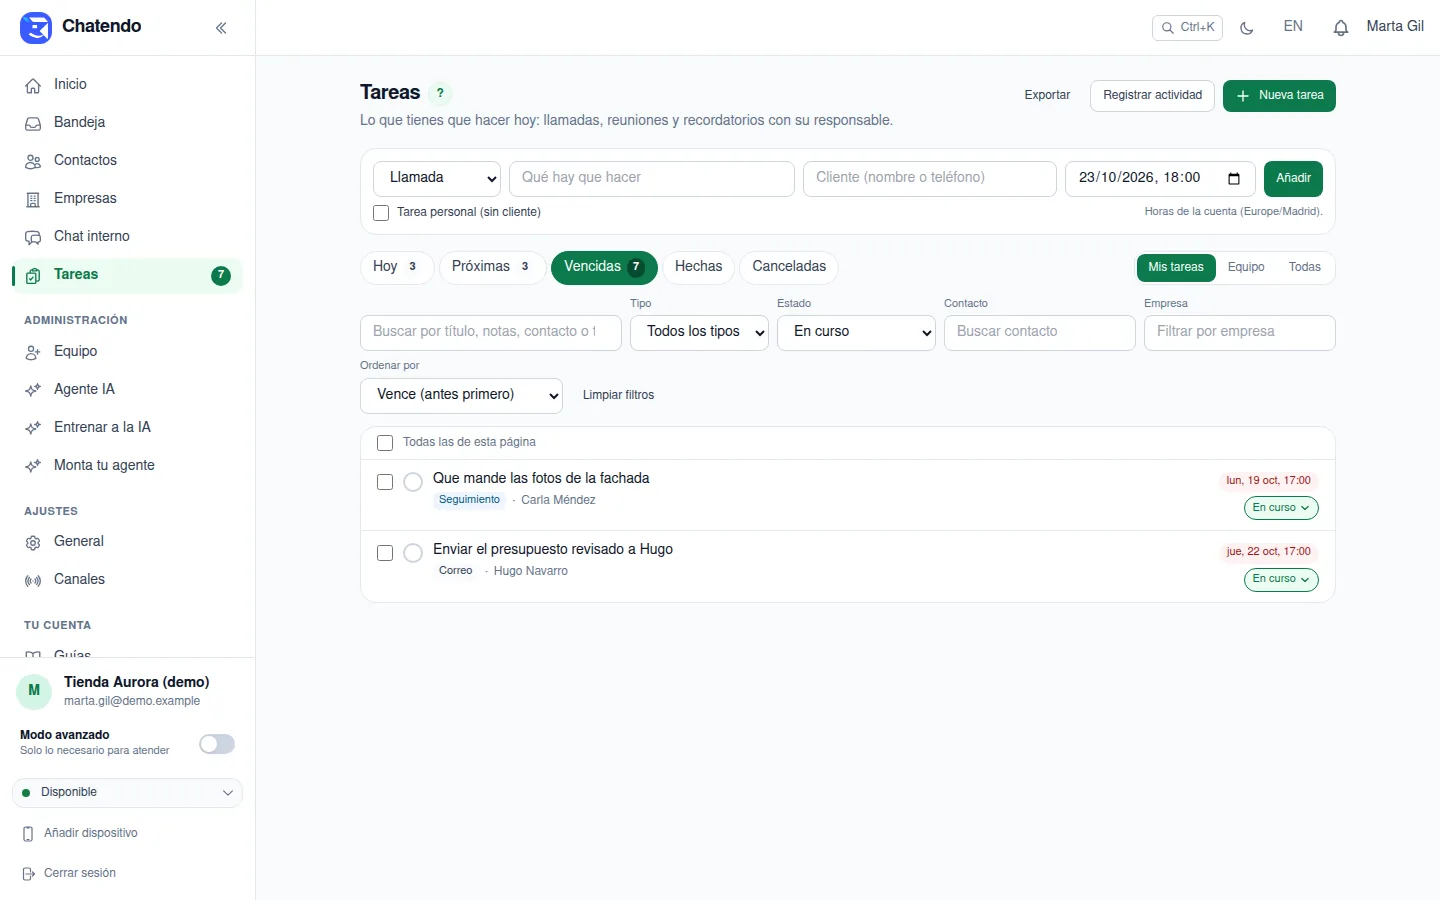
Task: Click the help question mark beside Tareas
Action: tap(440, 93)
